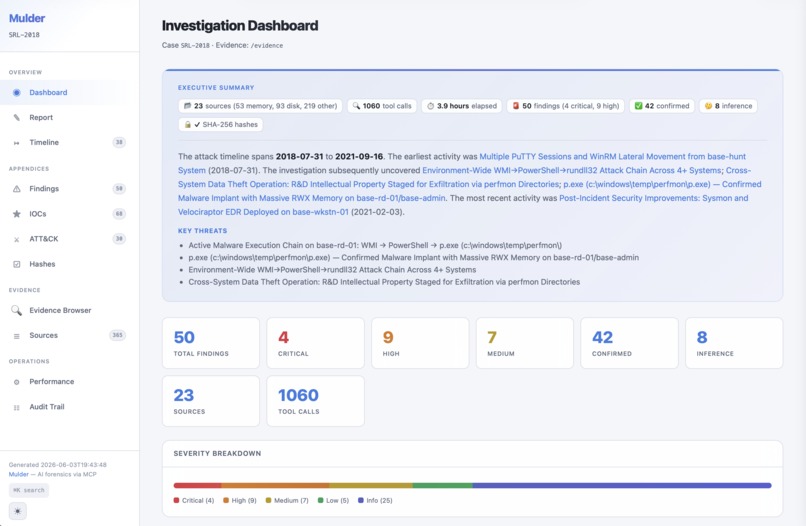Click the Audit Trail grid icon
The width and height of the screenshot is (806, 526).
(x=16, y=407)
